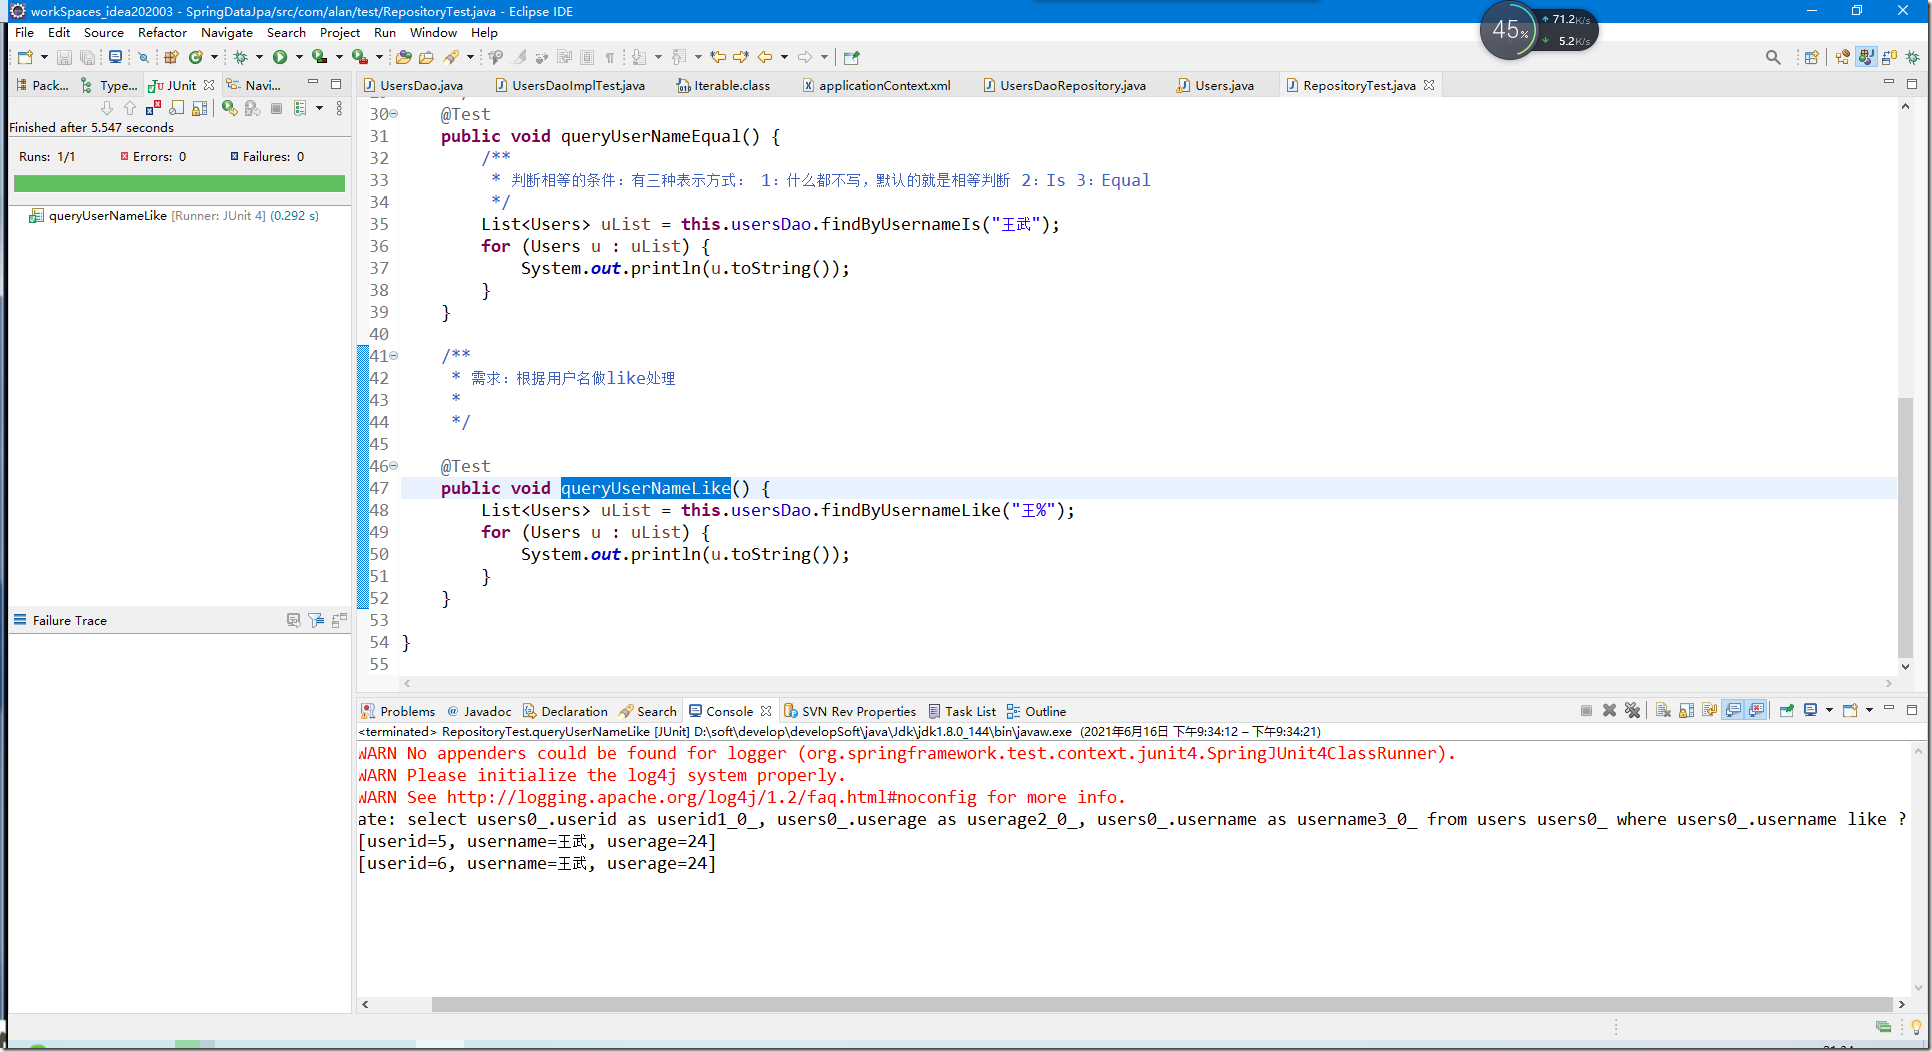Collapse the fold at code line 41

point(394,355)
